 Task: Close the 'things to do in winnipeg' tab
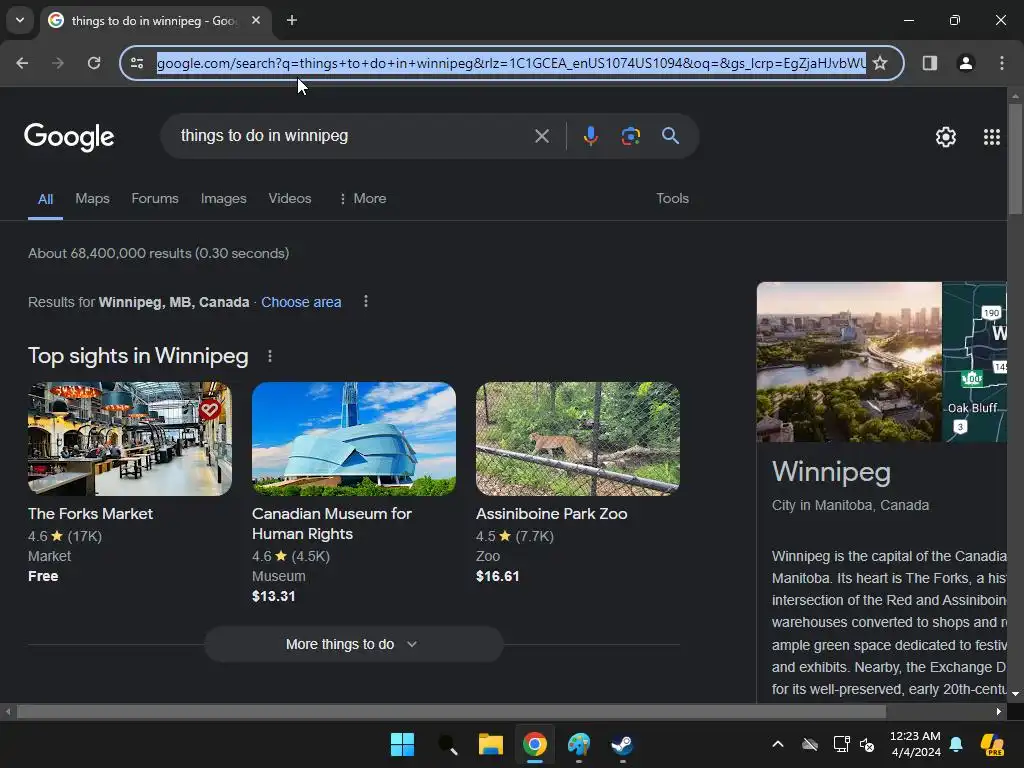pos(256,20)
